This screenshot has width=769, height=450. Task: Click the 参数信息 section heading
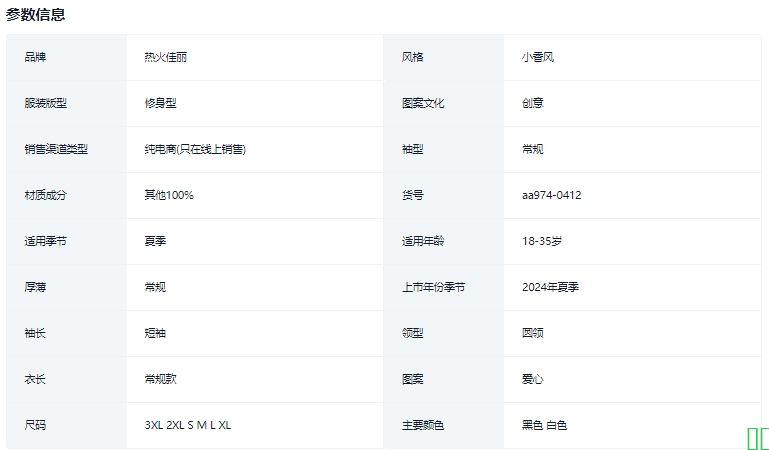(37, 14)
